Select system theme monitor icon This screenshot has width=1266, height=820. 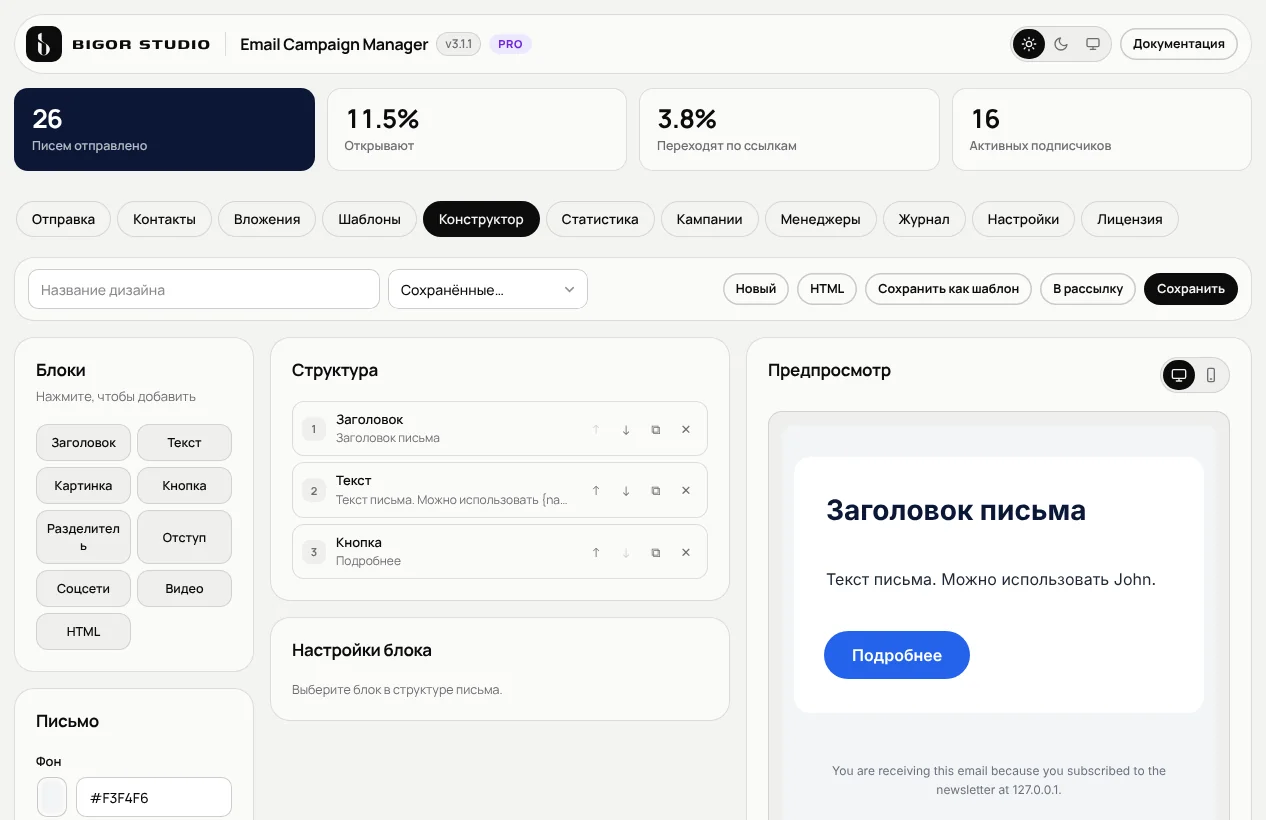pos(1093,44)
